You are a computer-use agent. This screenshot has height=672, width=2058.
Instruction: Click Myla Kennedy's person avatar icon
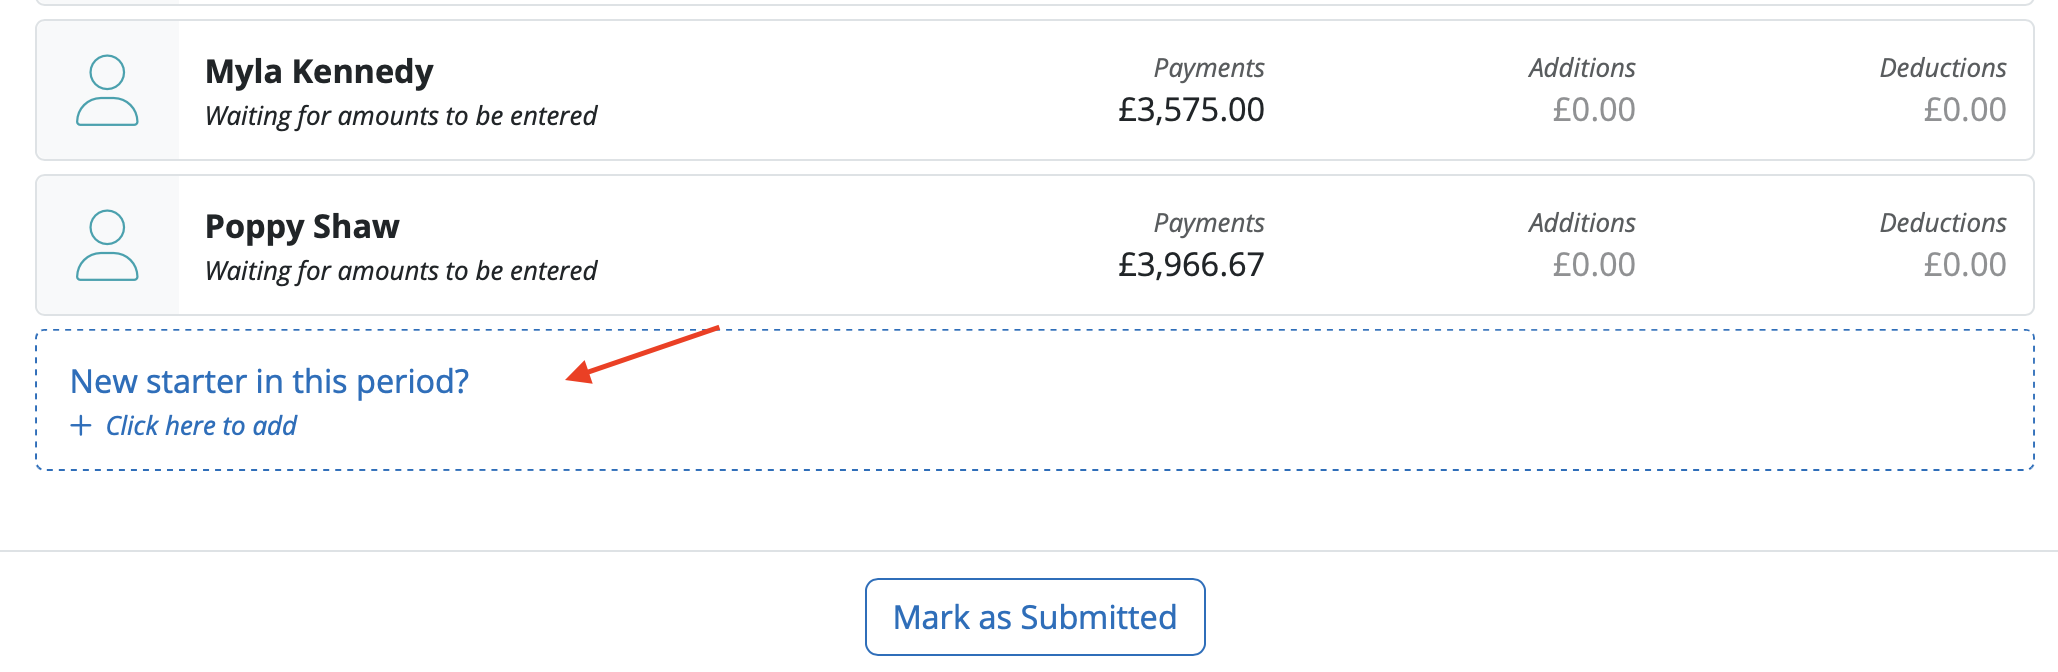pos(107,90)
